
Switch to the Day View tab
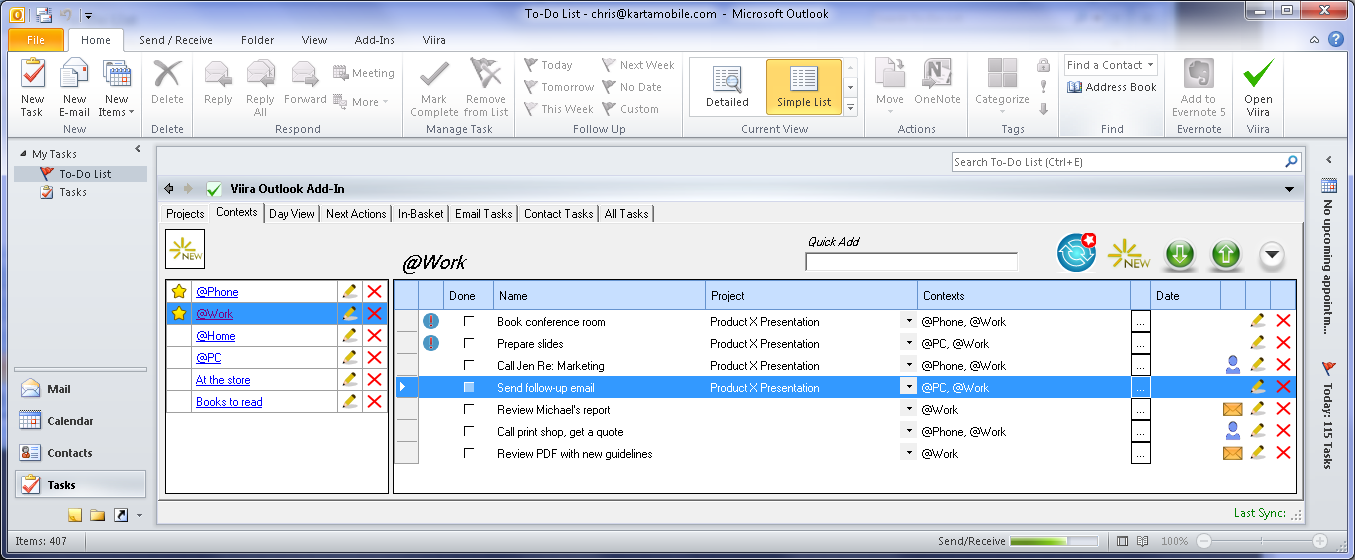coord(292,213)
